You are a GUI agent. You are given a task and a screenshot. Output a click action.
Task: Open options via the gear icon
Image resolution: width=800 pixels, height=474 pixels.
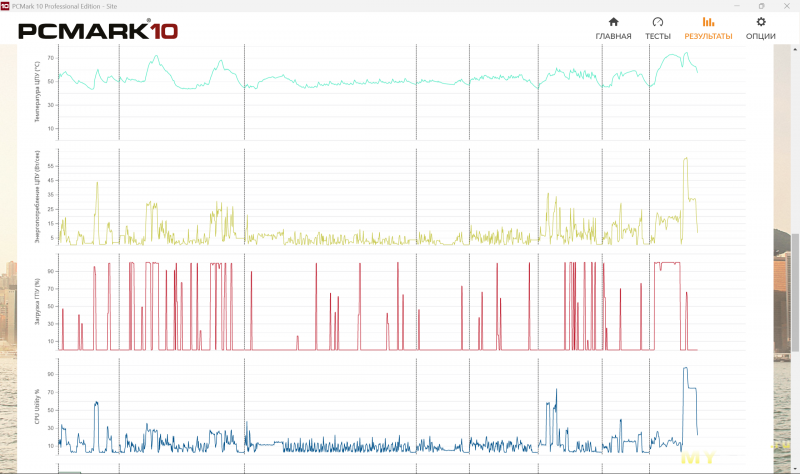click(761, 21)
